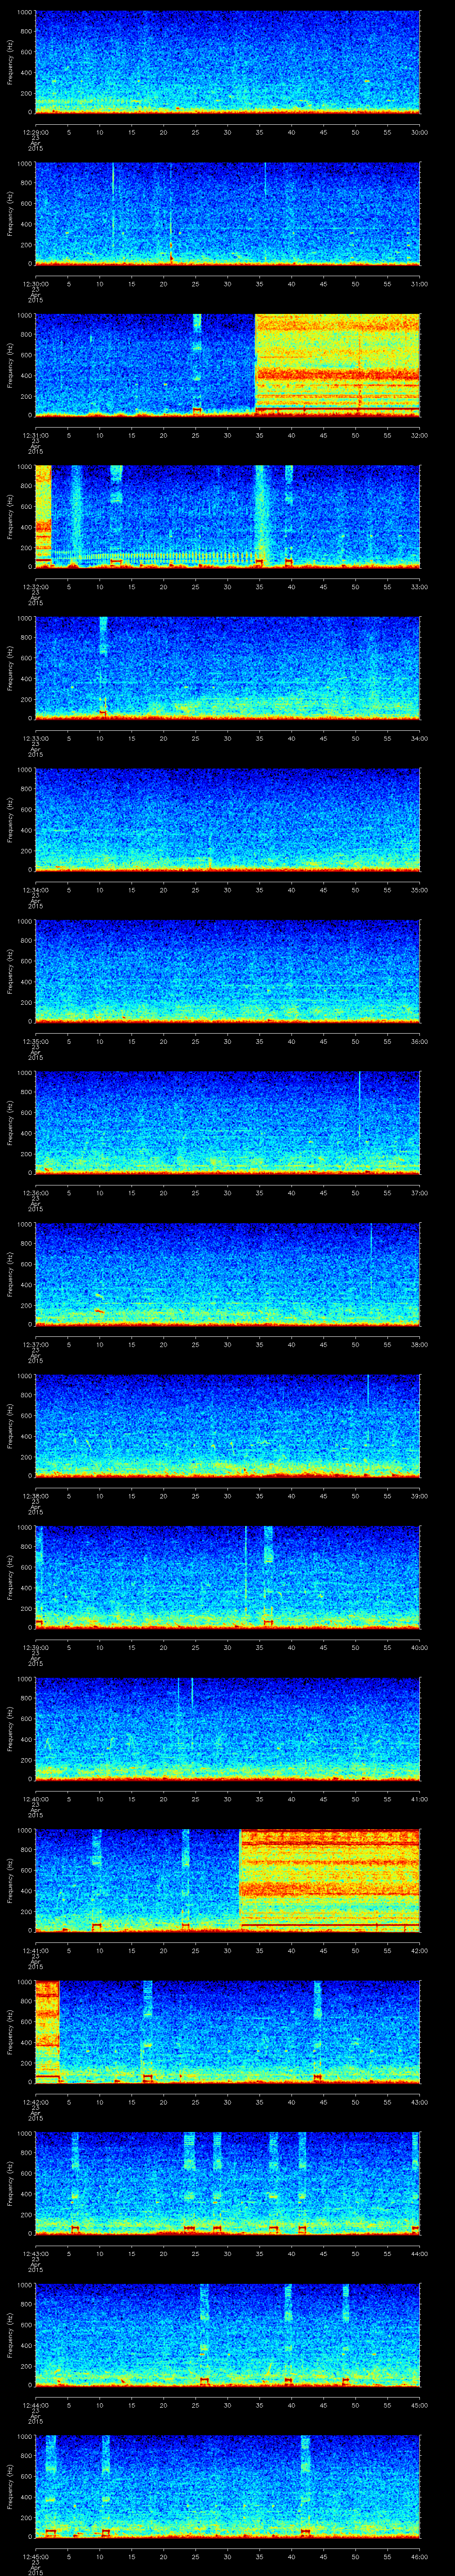Open the spectrogram panel starting at 12:34:00
Viewport: 455px width, 2576px height.
pos(227,820)
